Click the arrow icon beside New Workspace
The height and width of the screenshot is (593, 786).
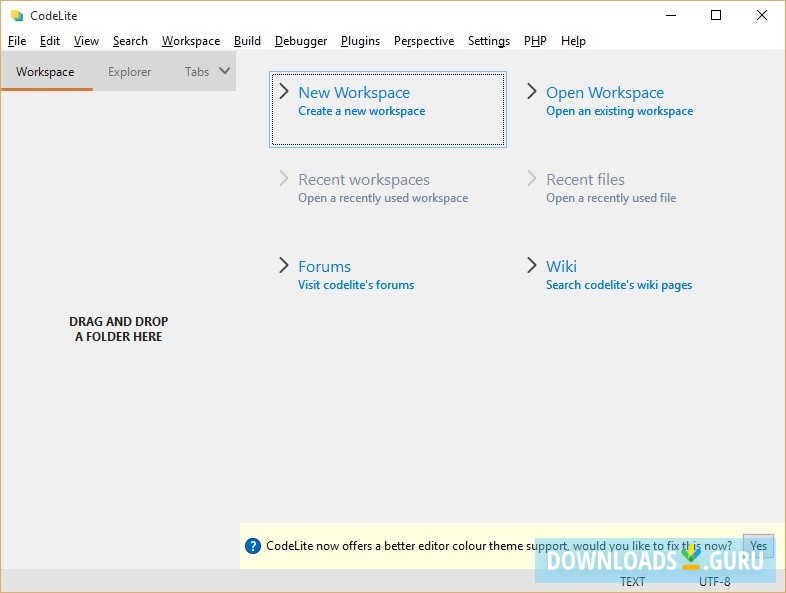click(x=284, y=91)
